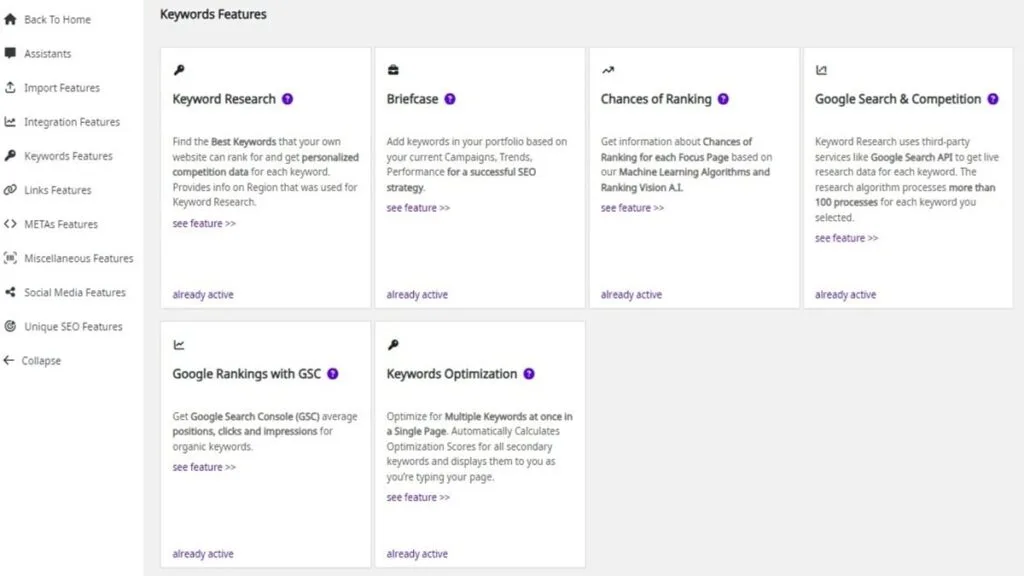Click the left arrow icon beside Collapse
Viewport: 1024px width, 576px height.
tap(8, 360)
